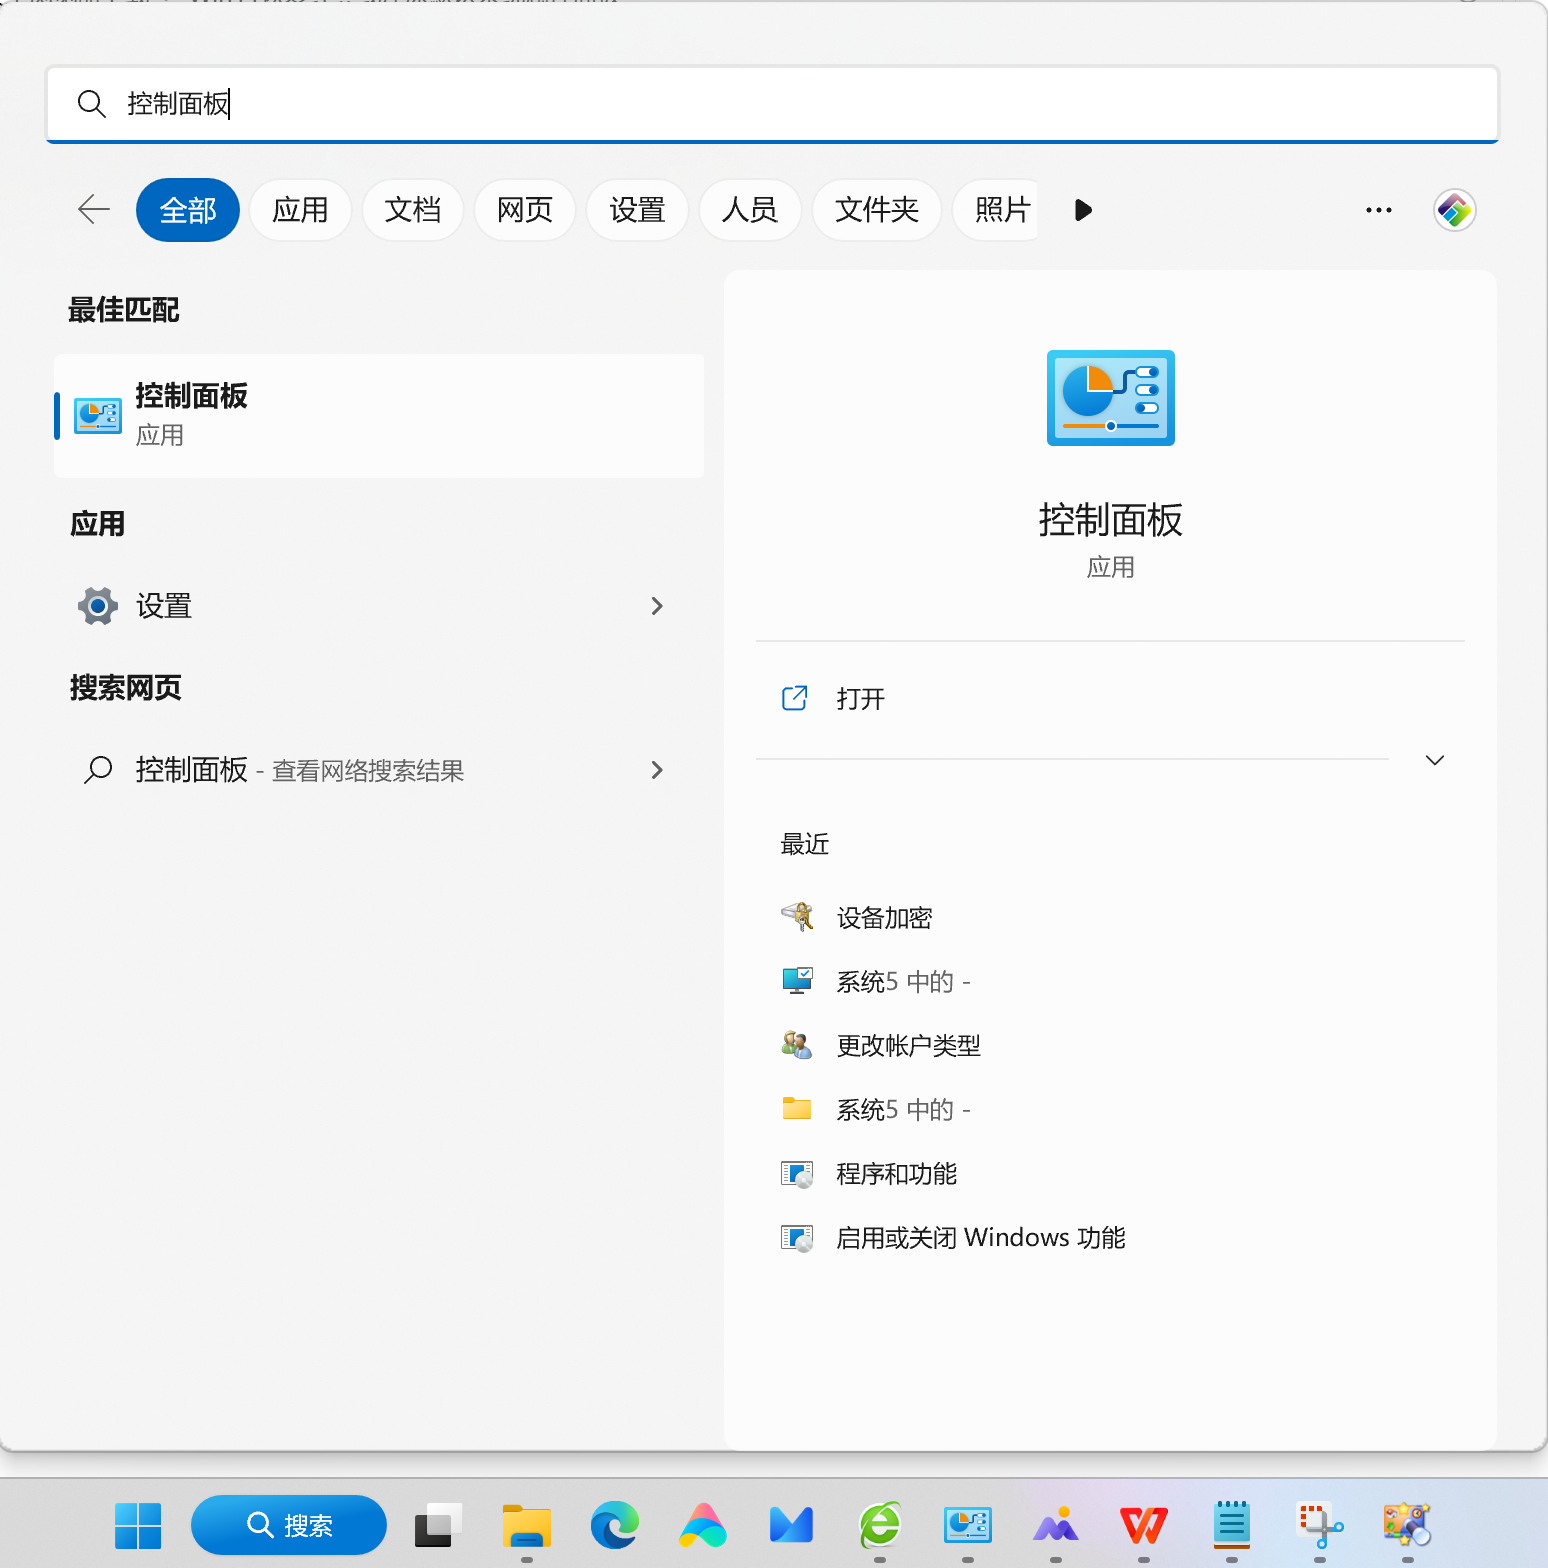
Task: Open Task View on the taskbar
Action: tap(439, 1525)
